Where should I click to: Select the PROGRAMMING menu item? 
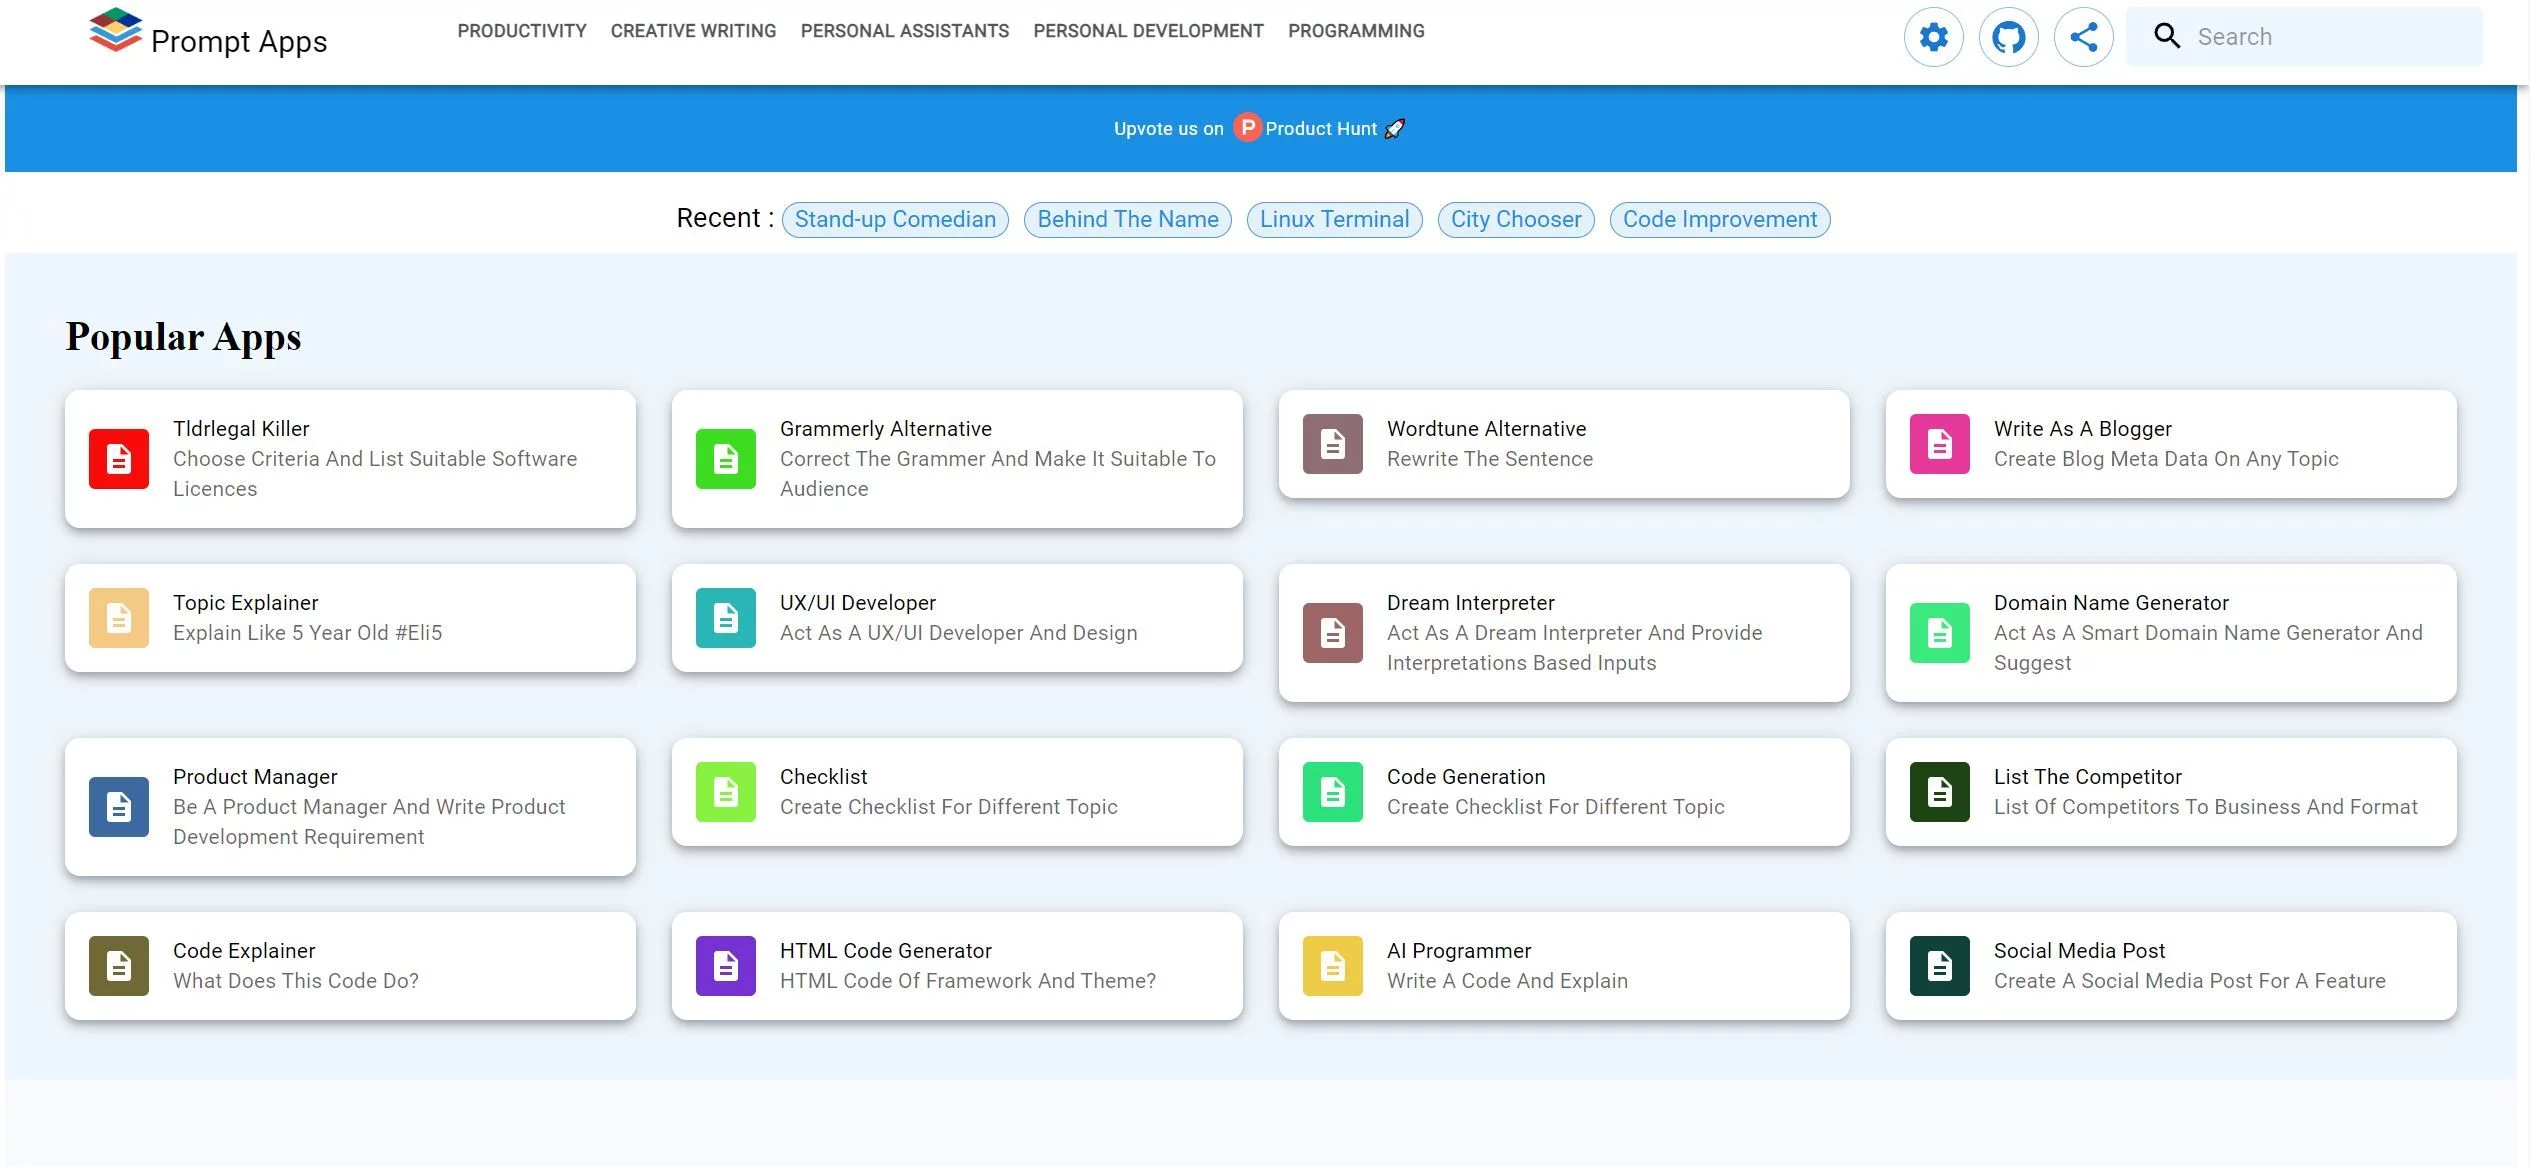1357,31
